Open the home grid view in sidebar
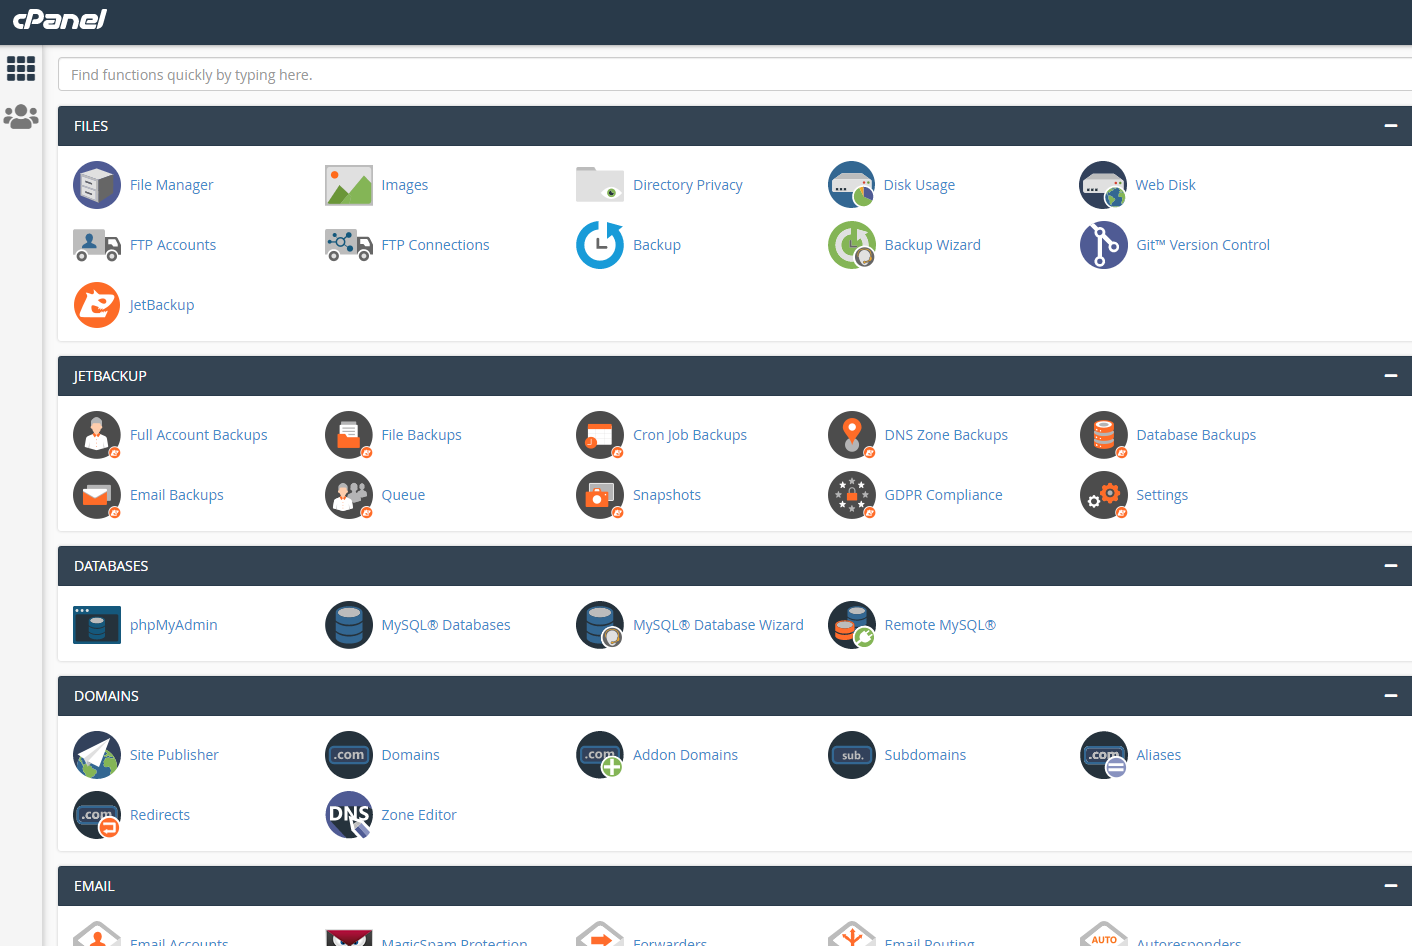 coord(21,68)
